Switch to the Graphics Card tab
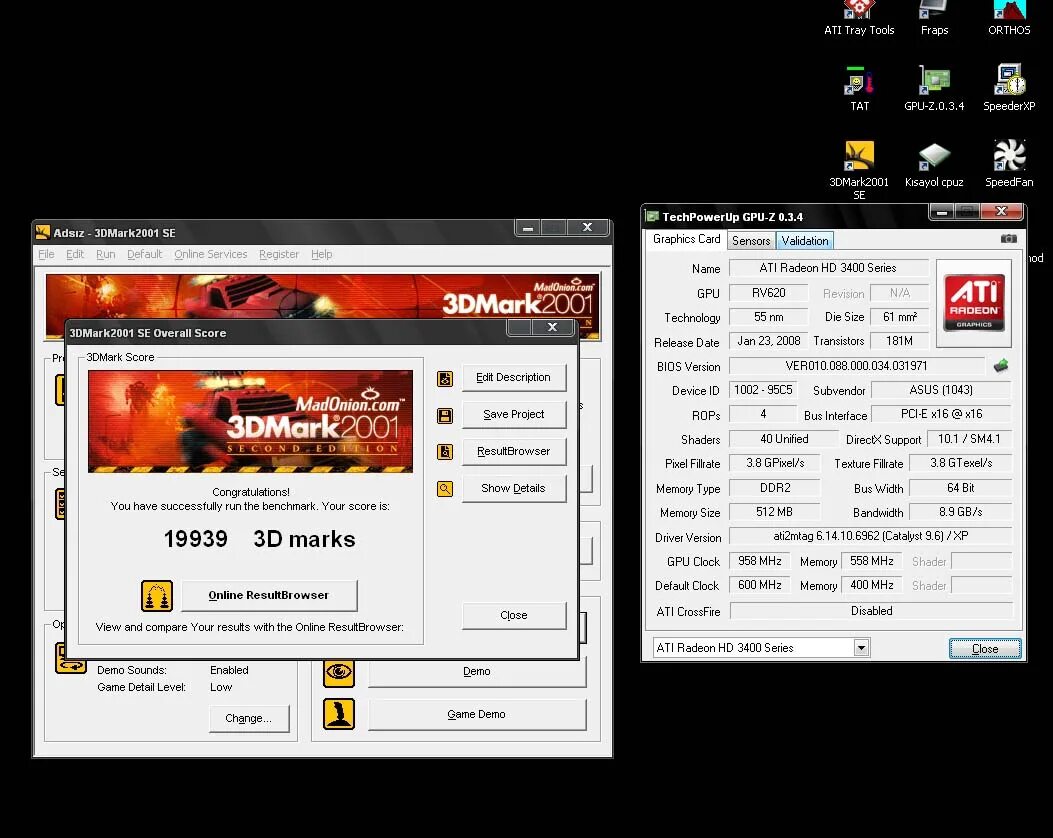Viewport: 1053px width, 838px height. coord(686,239)
